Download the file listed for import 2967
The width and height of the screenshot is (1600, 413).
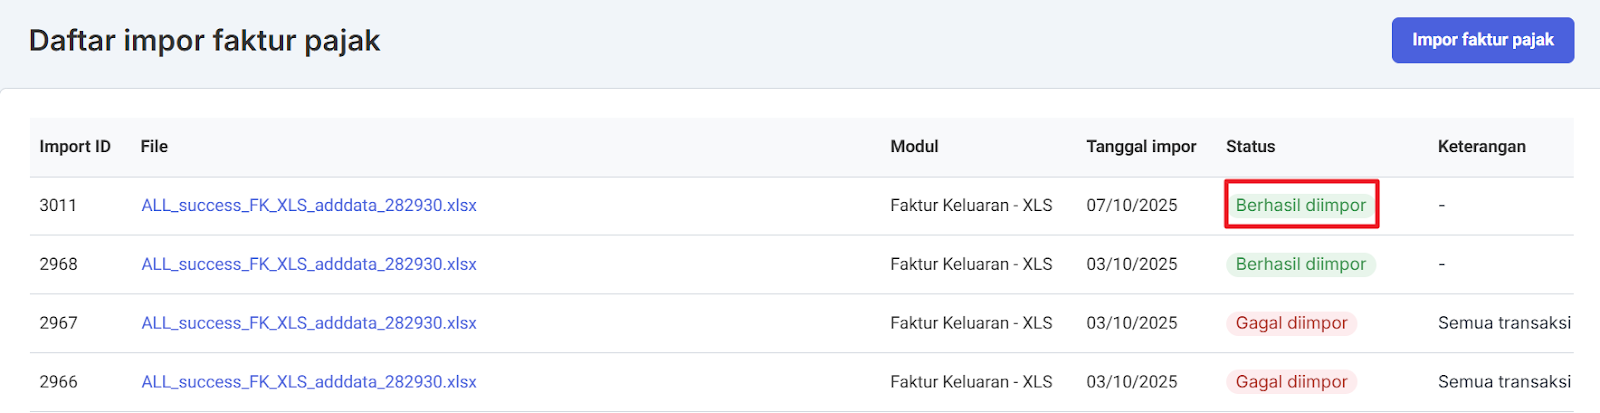pyautogui.click(x=308, y=323)
